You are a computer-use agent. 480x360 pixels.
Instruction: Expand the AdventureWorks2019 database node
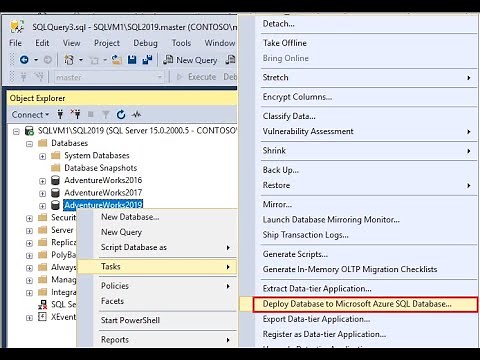coord(42,206)
